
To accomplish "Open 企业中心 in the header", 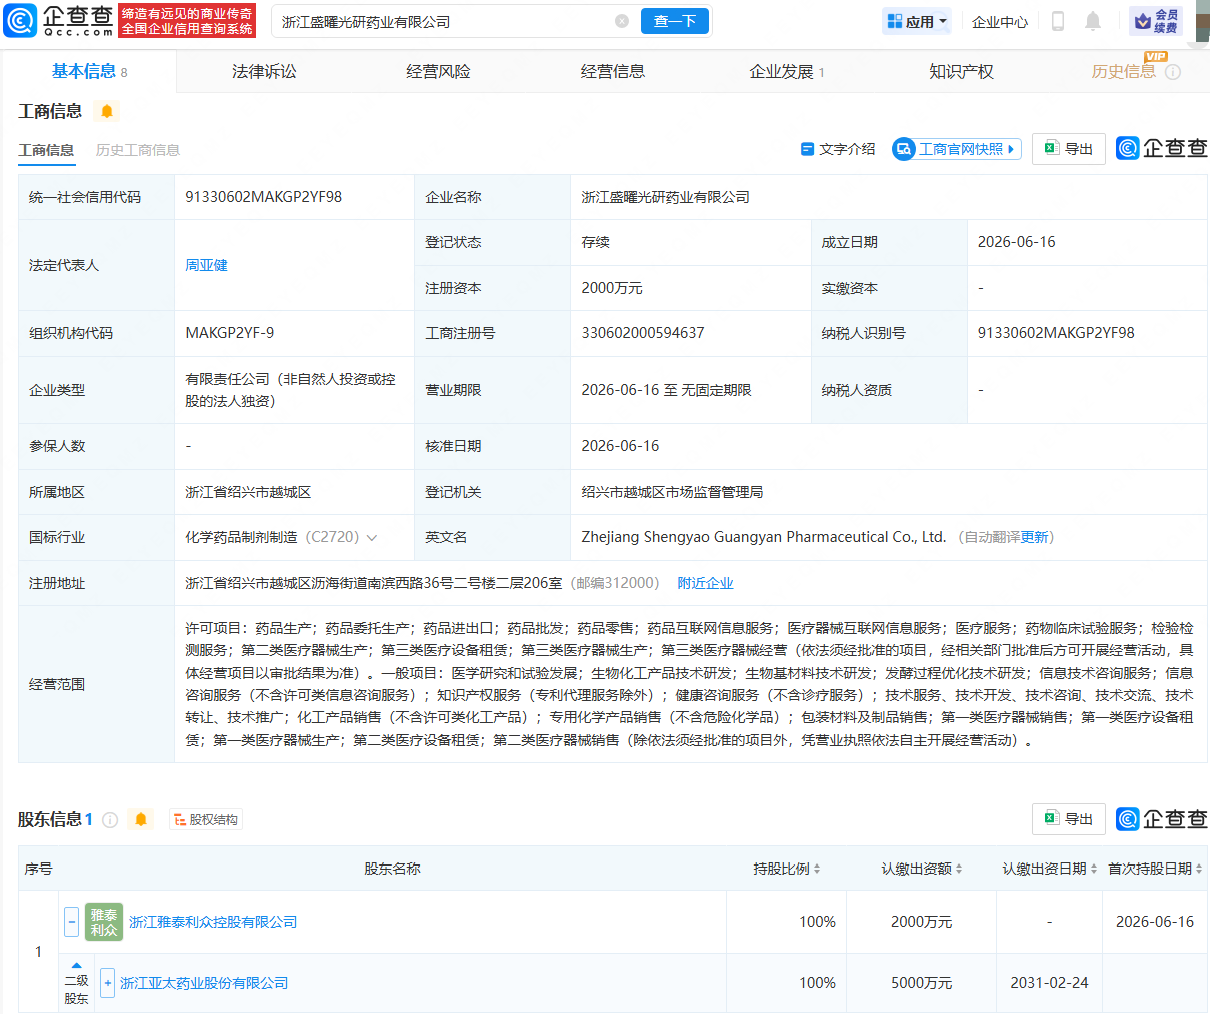I will tap(1000, 21).
